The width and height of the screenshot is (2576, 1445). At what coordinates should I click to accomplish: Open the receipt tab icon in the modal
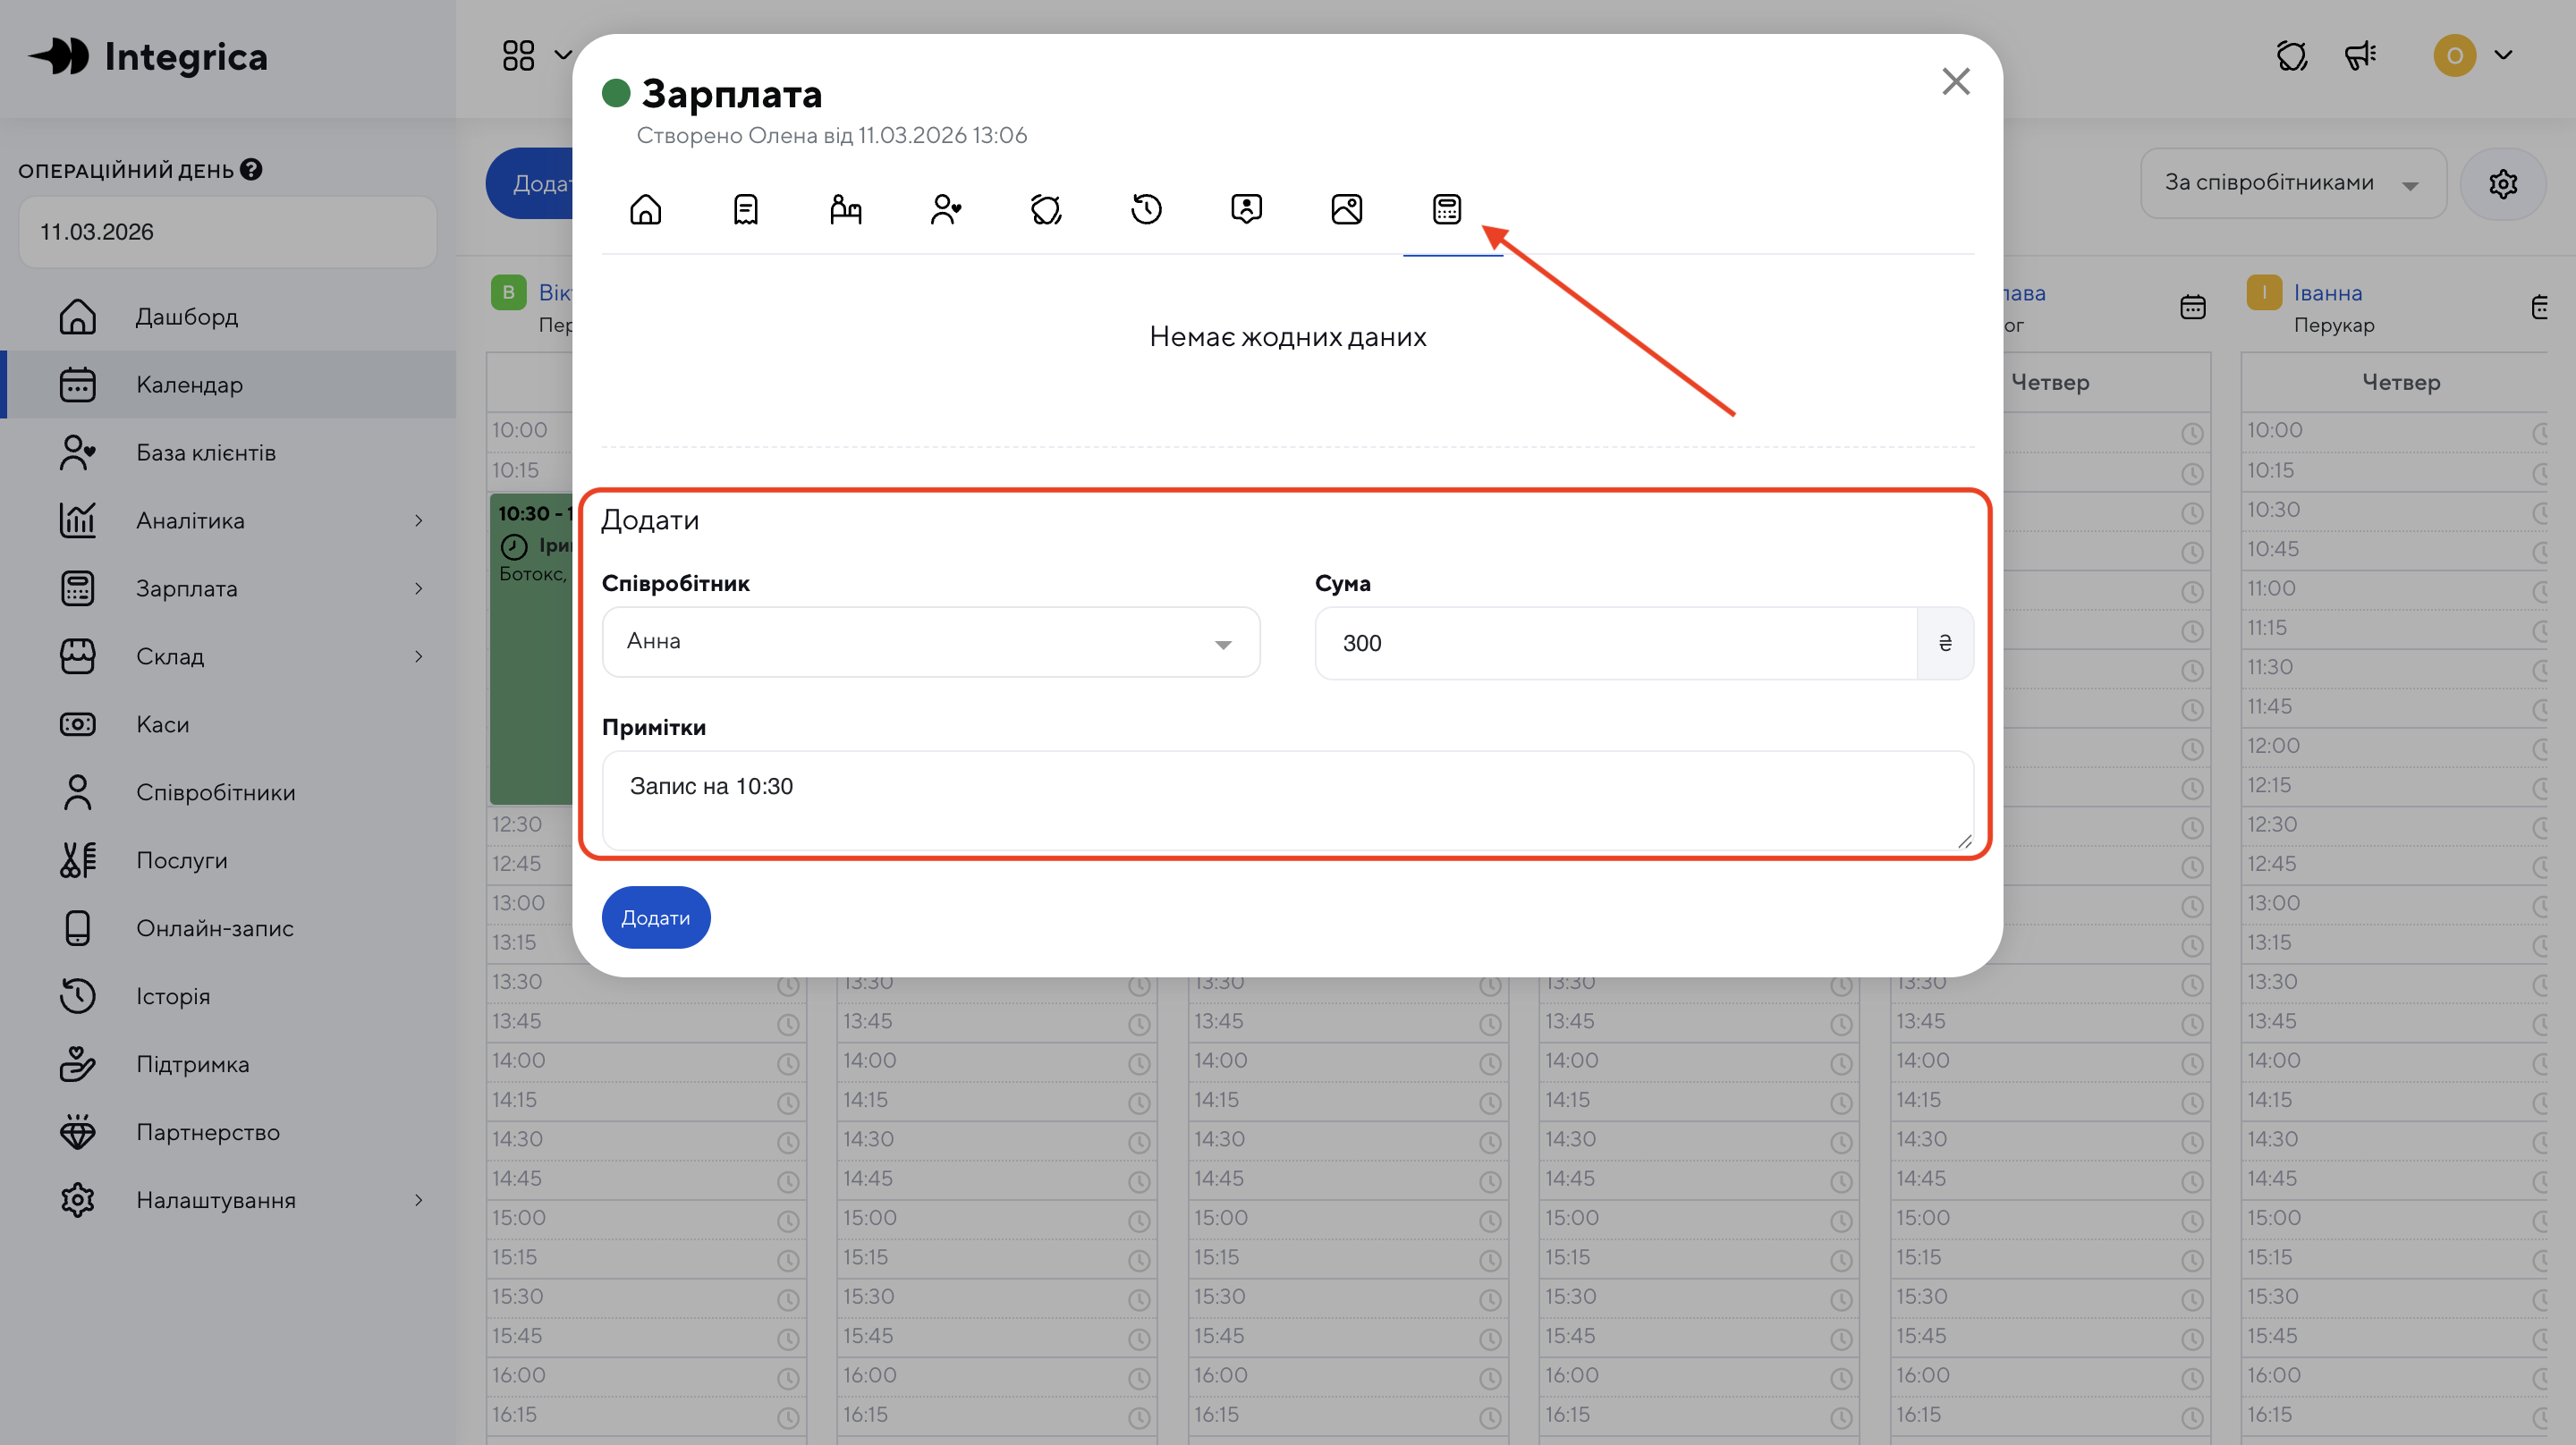tap(745, 209)
